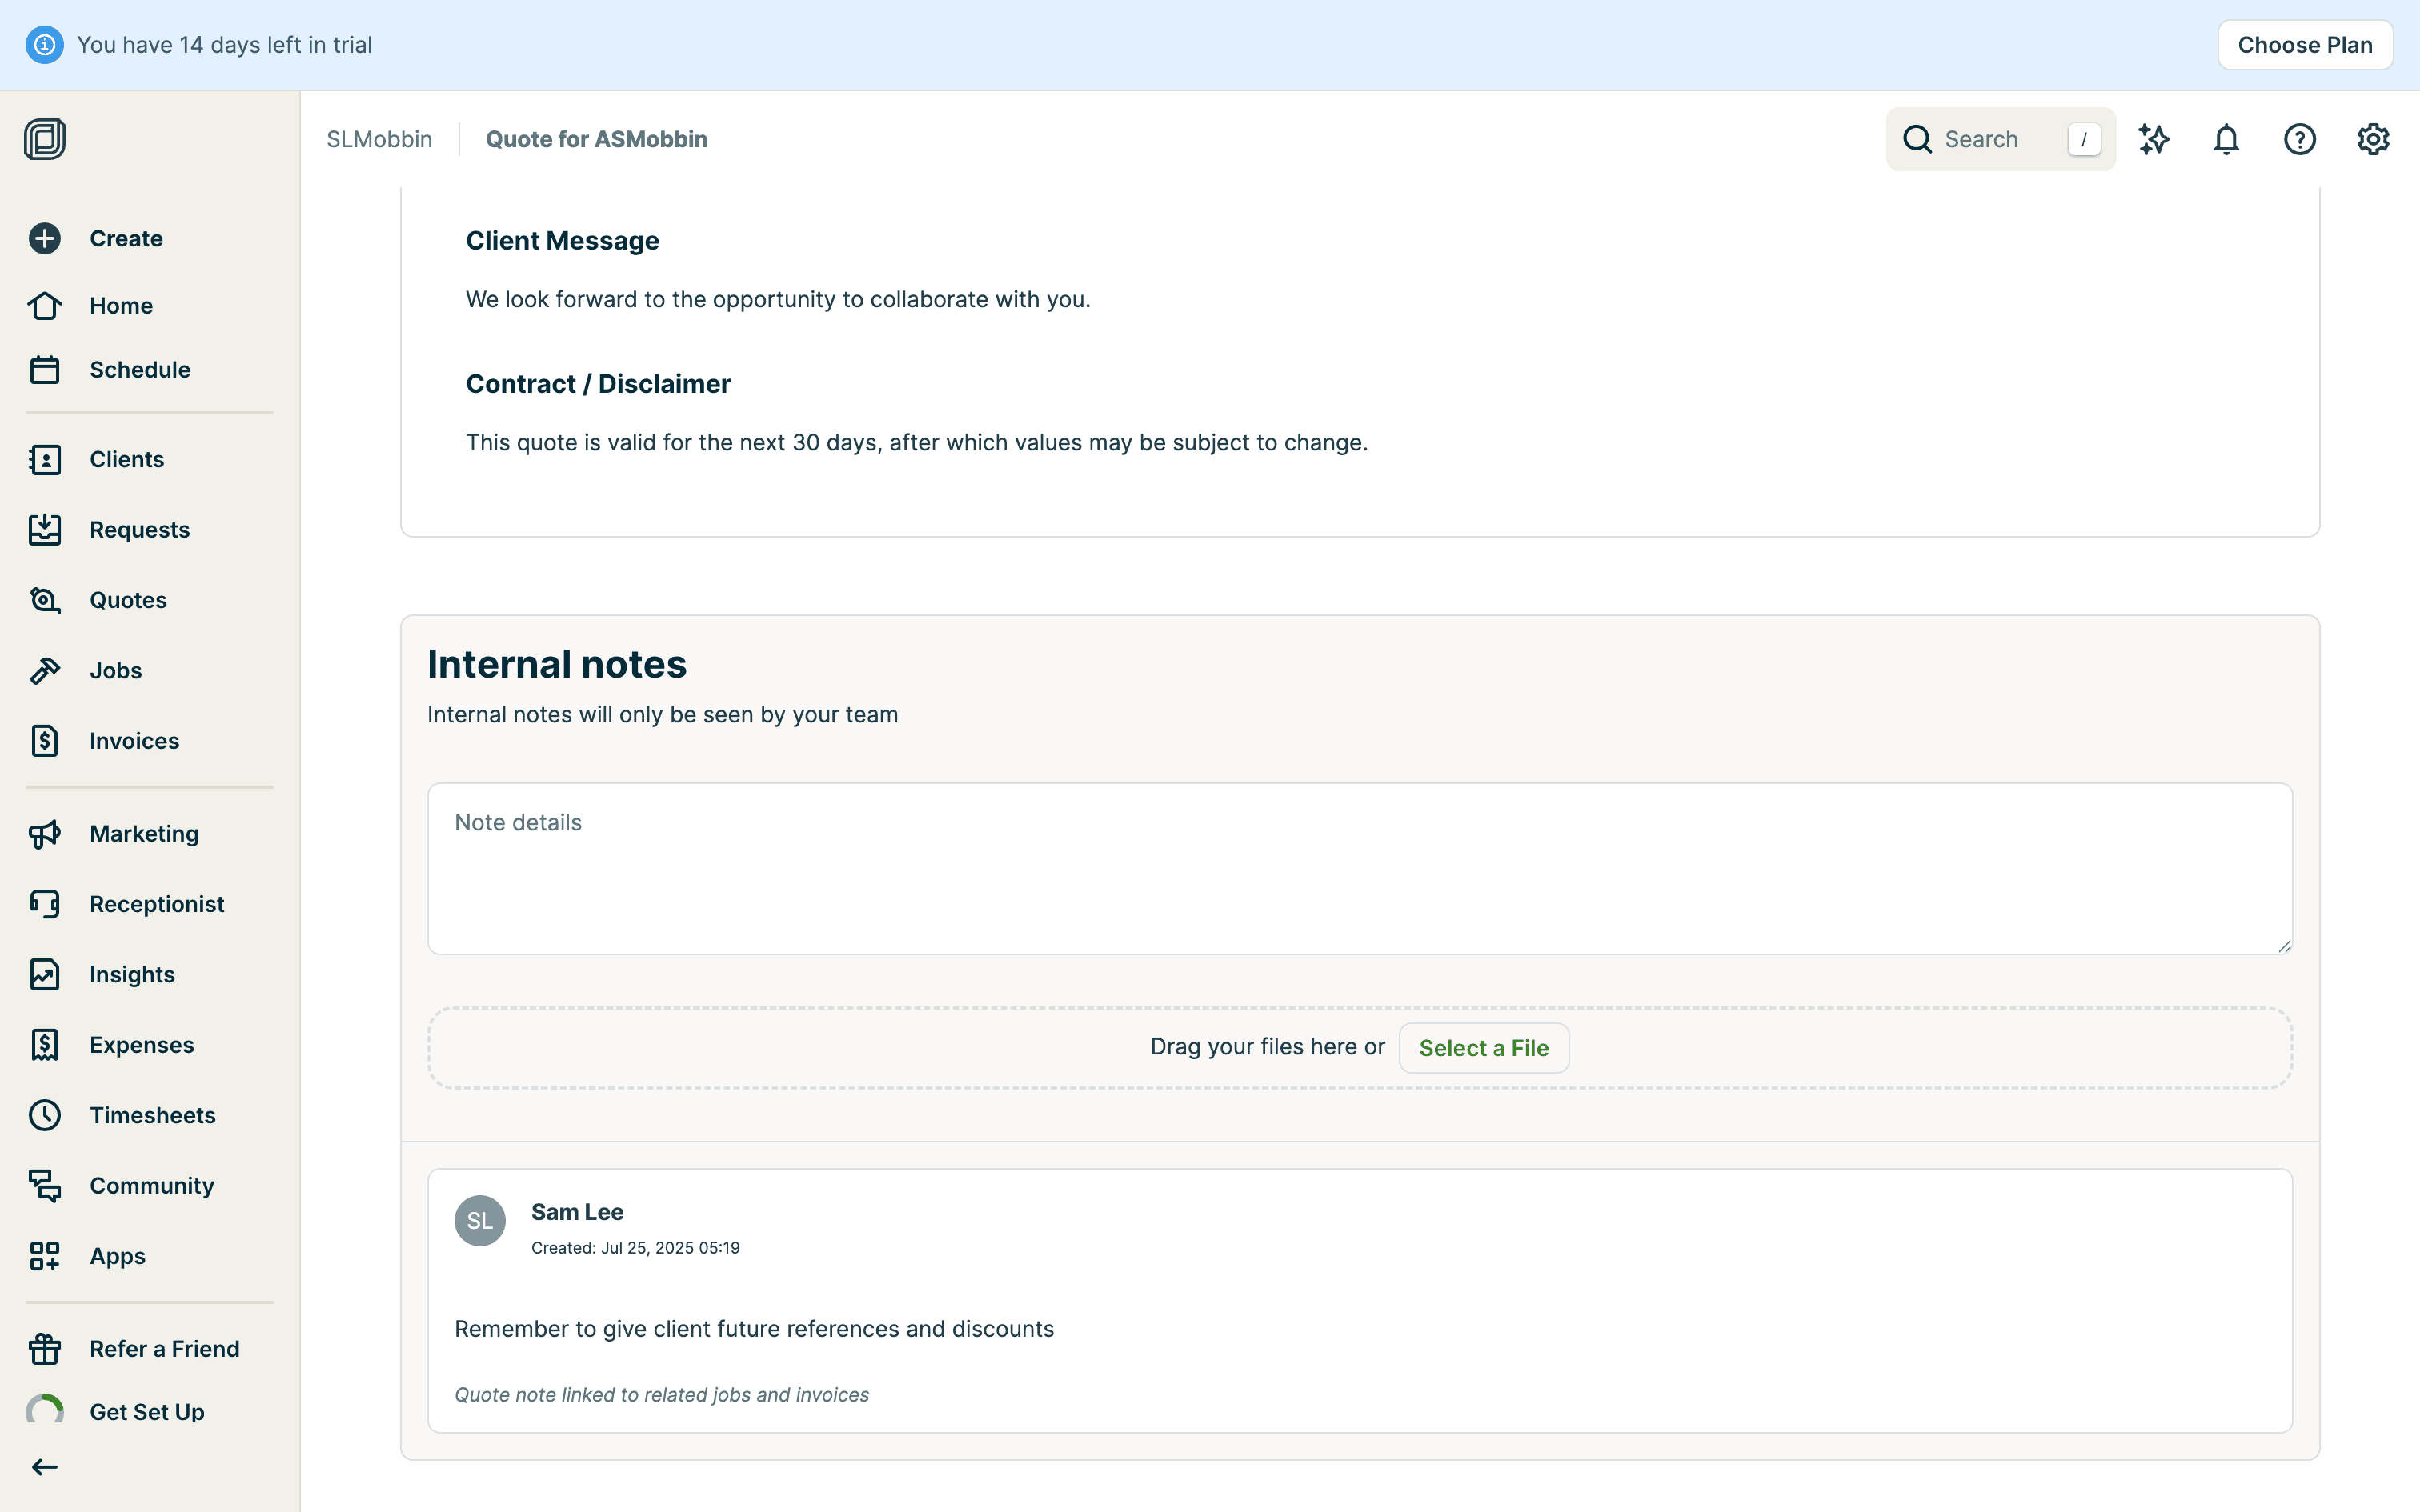2420x1512 pixels.
Task: Collapse the sidebar with the arrow icon
Action: 45,1467
